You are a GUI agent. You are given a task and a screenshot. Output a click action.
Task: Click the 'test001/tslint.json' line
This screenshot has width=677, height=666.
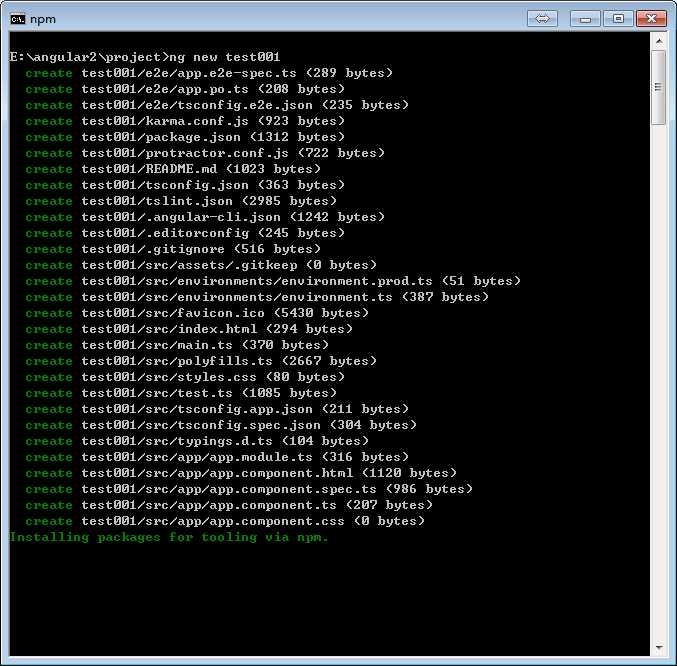click(181, 201)
